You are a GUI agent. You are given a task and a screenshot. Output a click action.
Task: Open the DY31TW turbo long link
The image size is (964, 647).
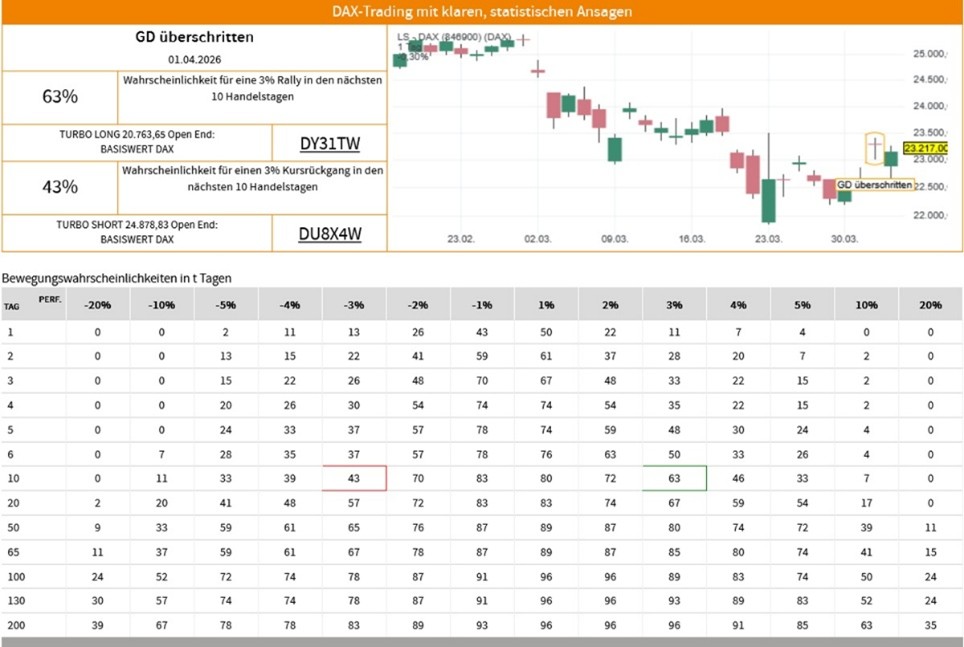coord(328,143)
